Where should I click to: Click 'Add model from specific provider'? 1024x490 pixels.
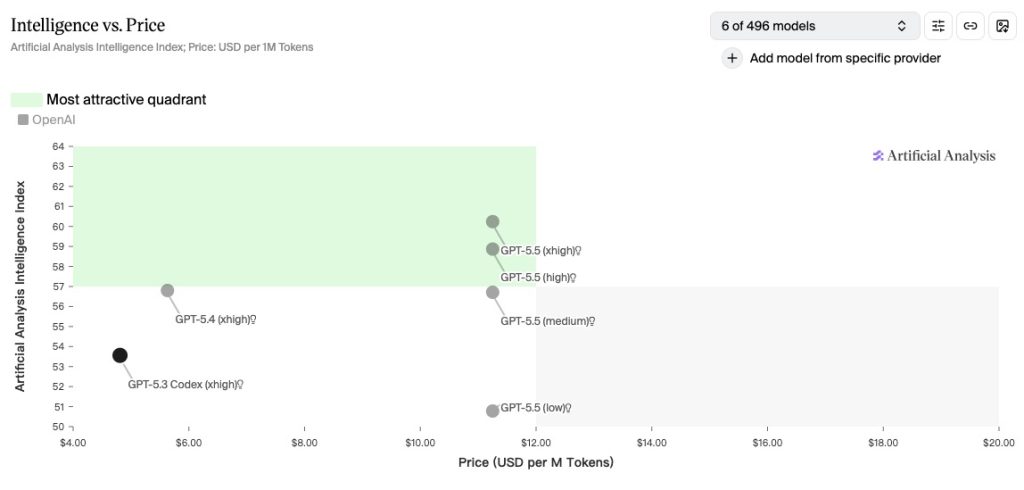[844, 58]
